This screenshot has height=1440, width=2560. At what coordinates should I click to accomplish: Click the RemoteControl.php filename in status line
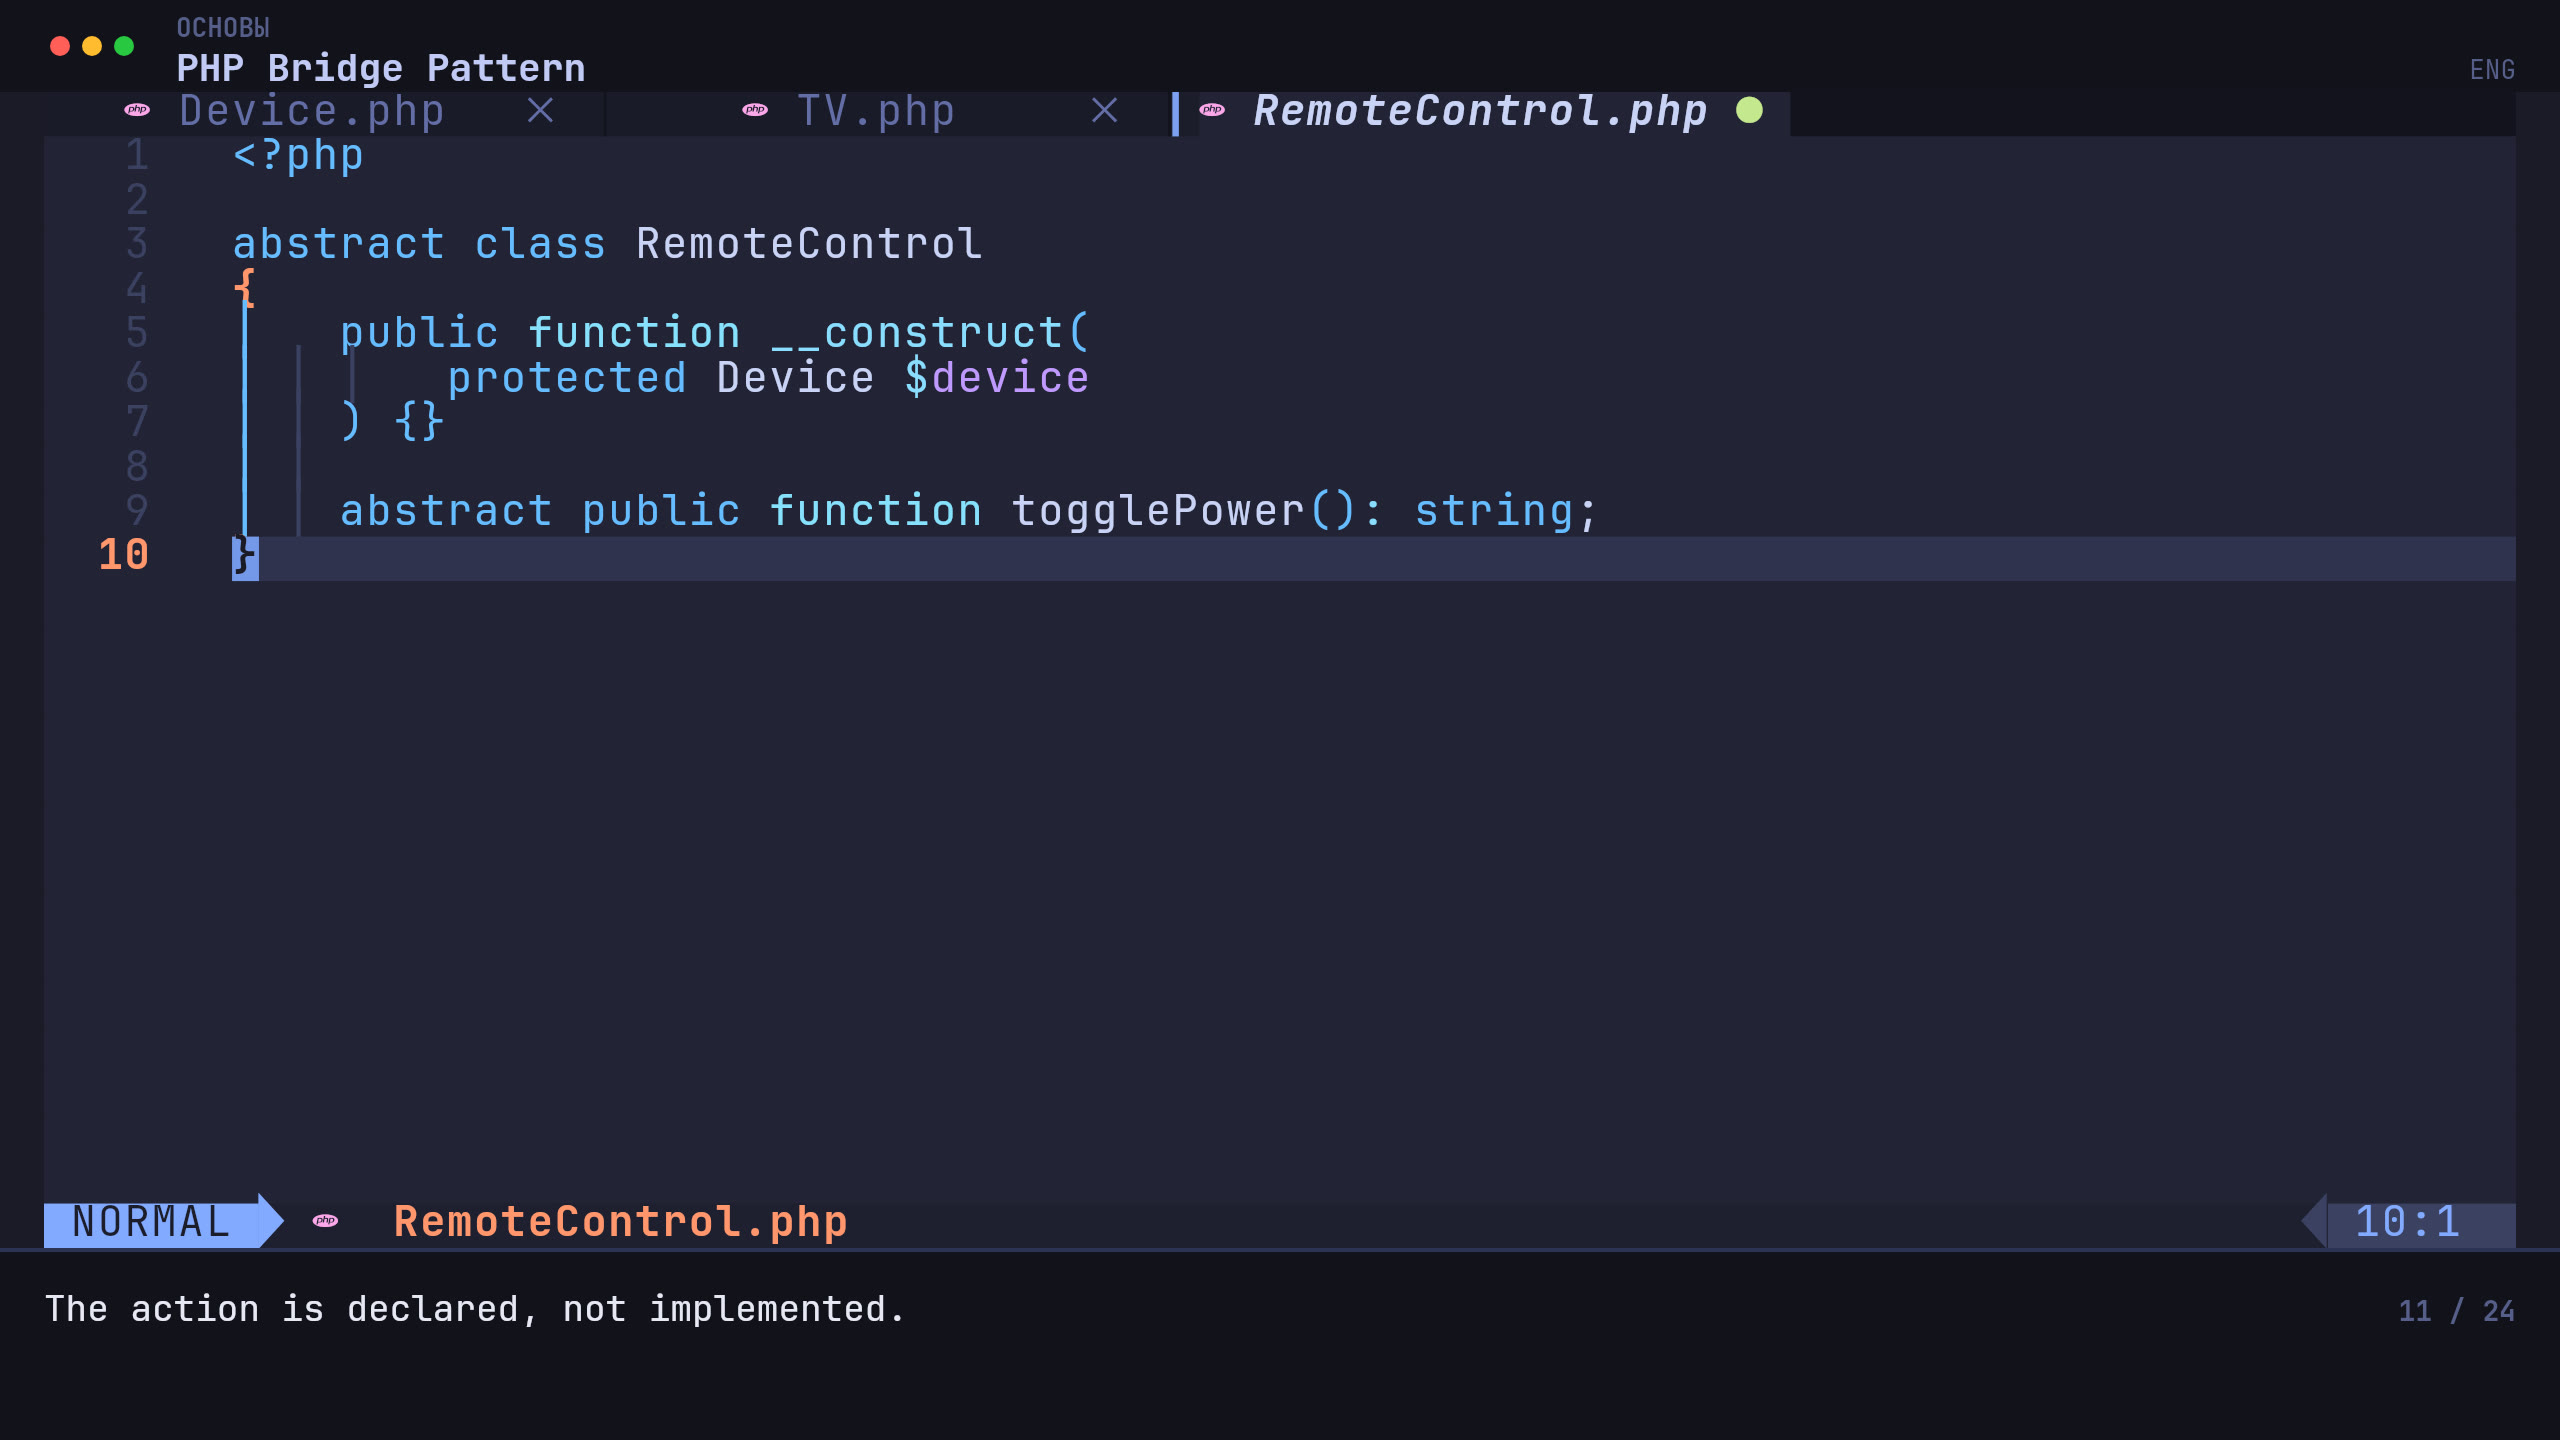pos(620,1222)
